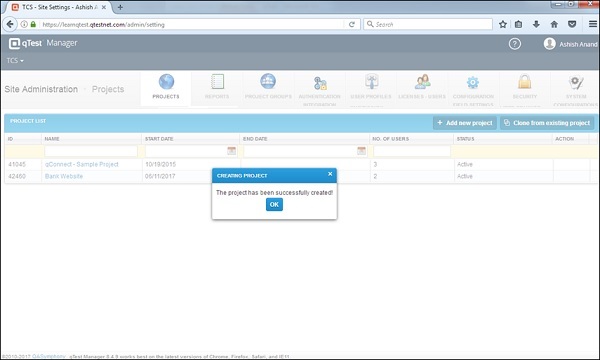Click the help question mark icon
Screen dimensions: 600x360
point(515,44)
